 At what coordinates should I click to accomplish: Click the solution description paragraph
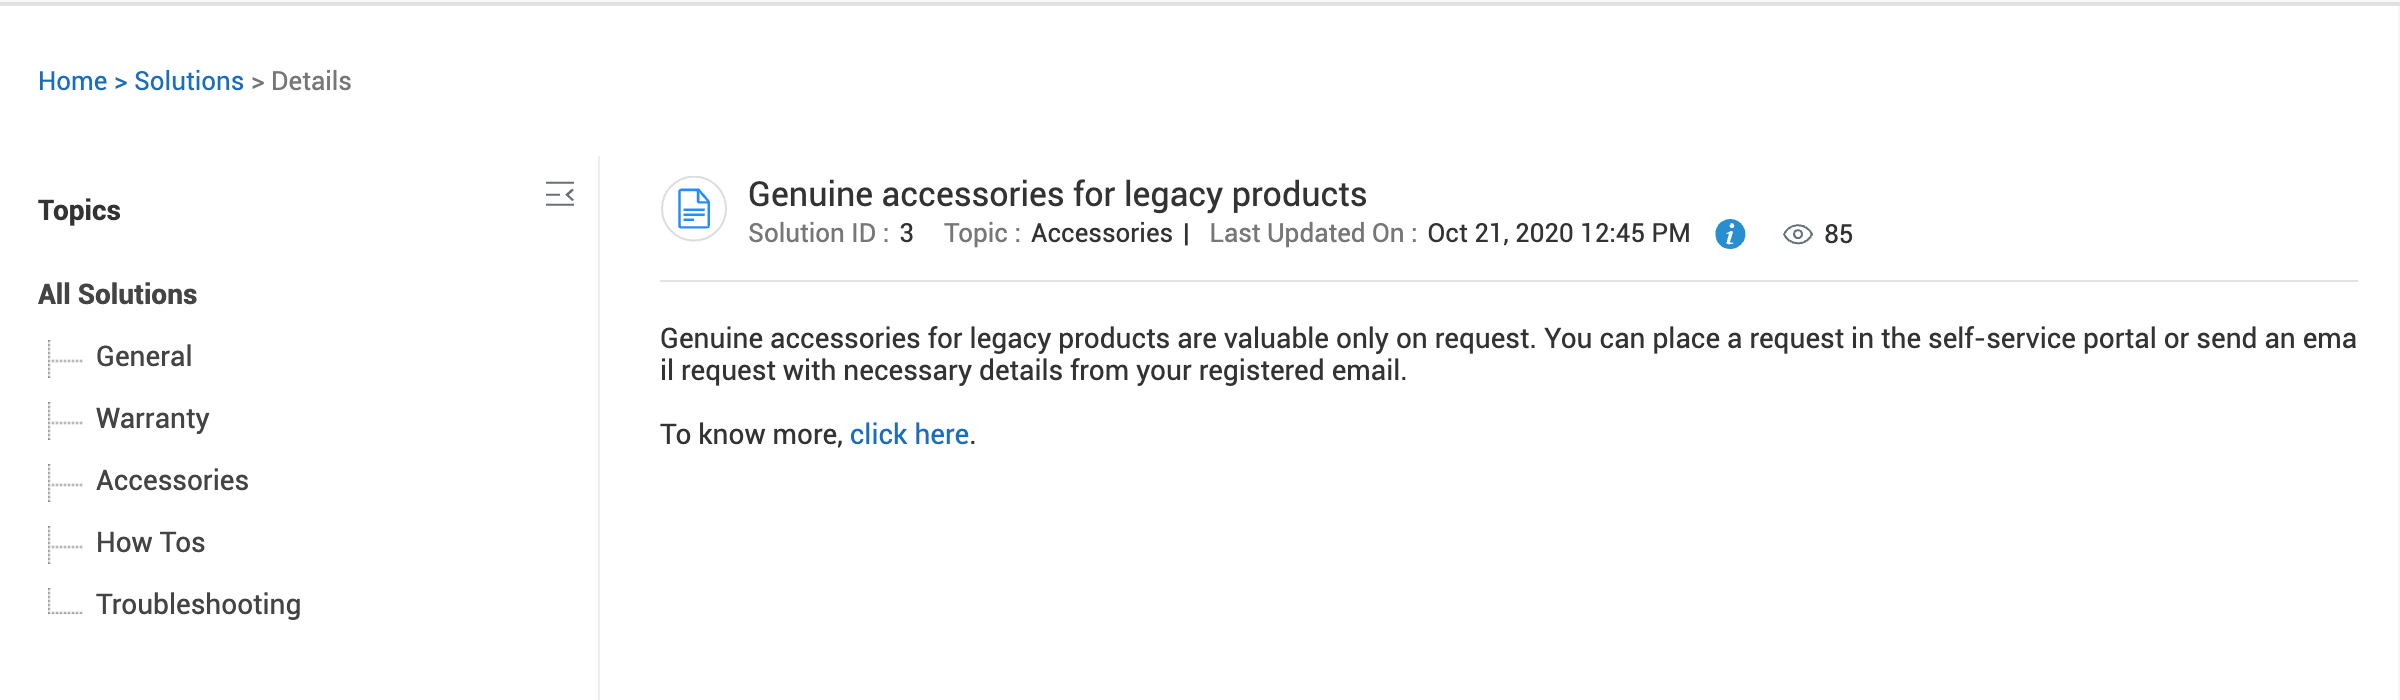pos(1508,354)
